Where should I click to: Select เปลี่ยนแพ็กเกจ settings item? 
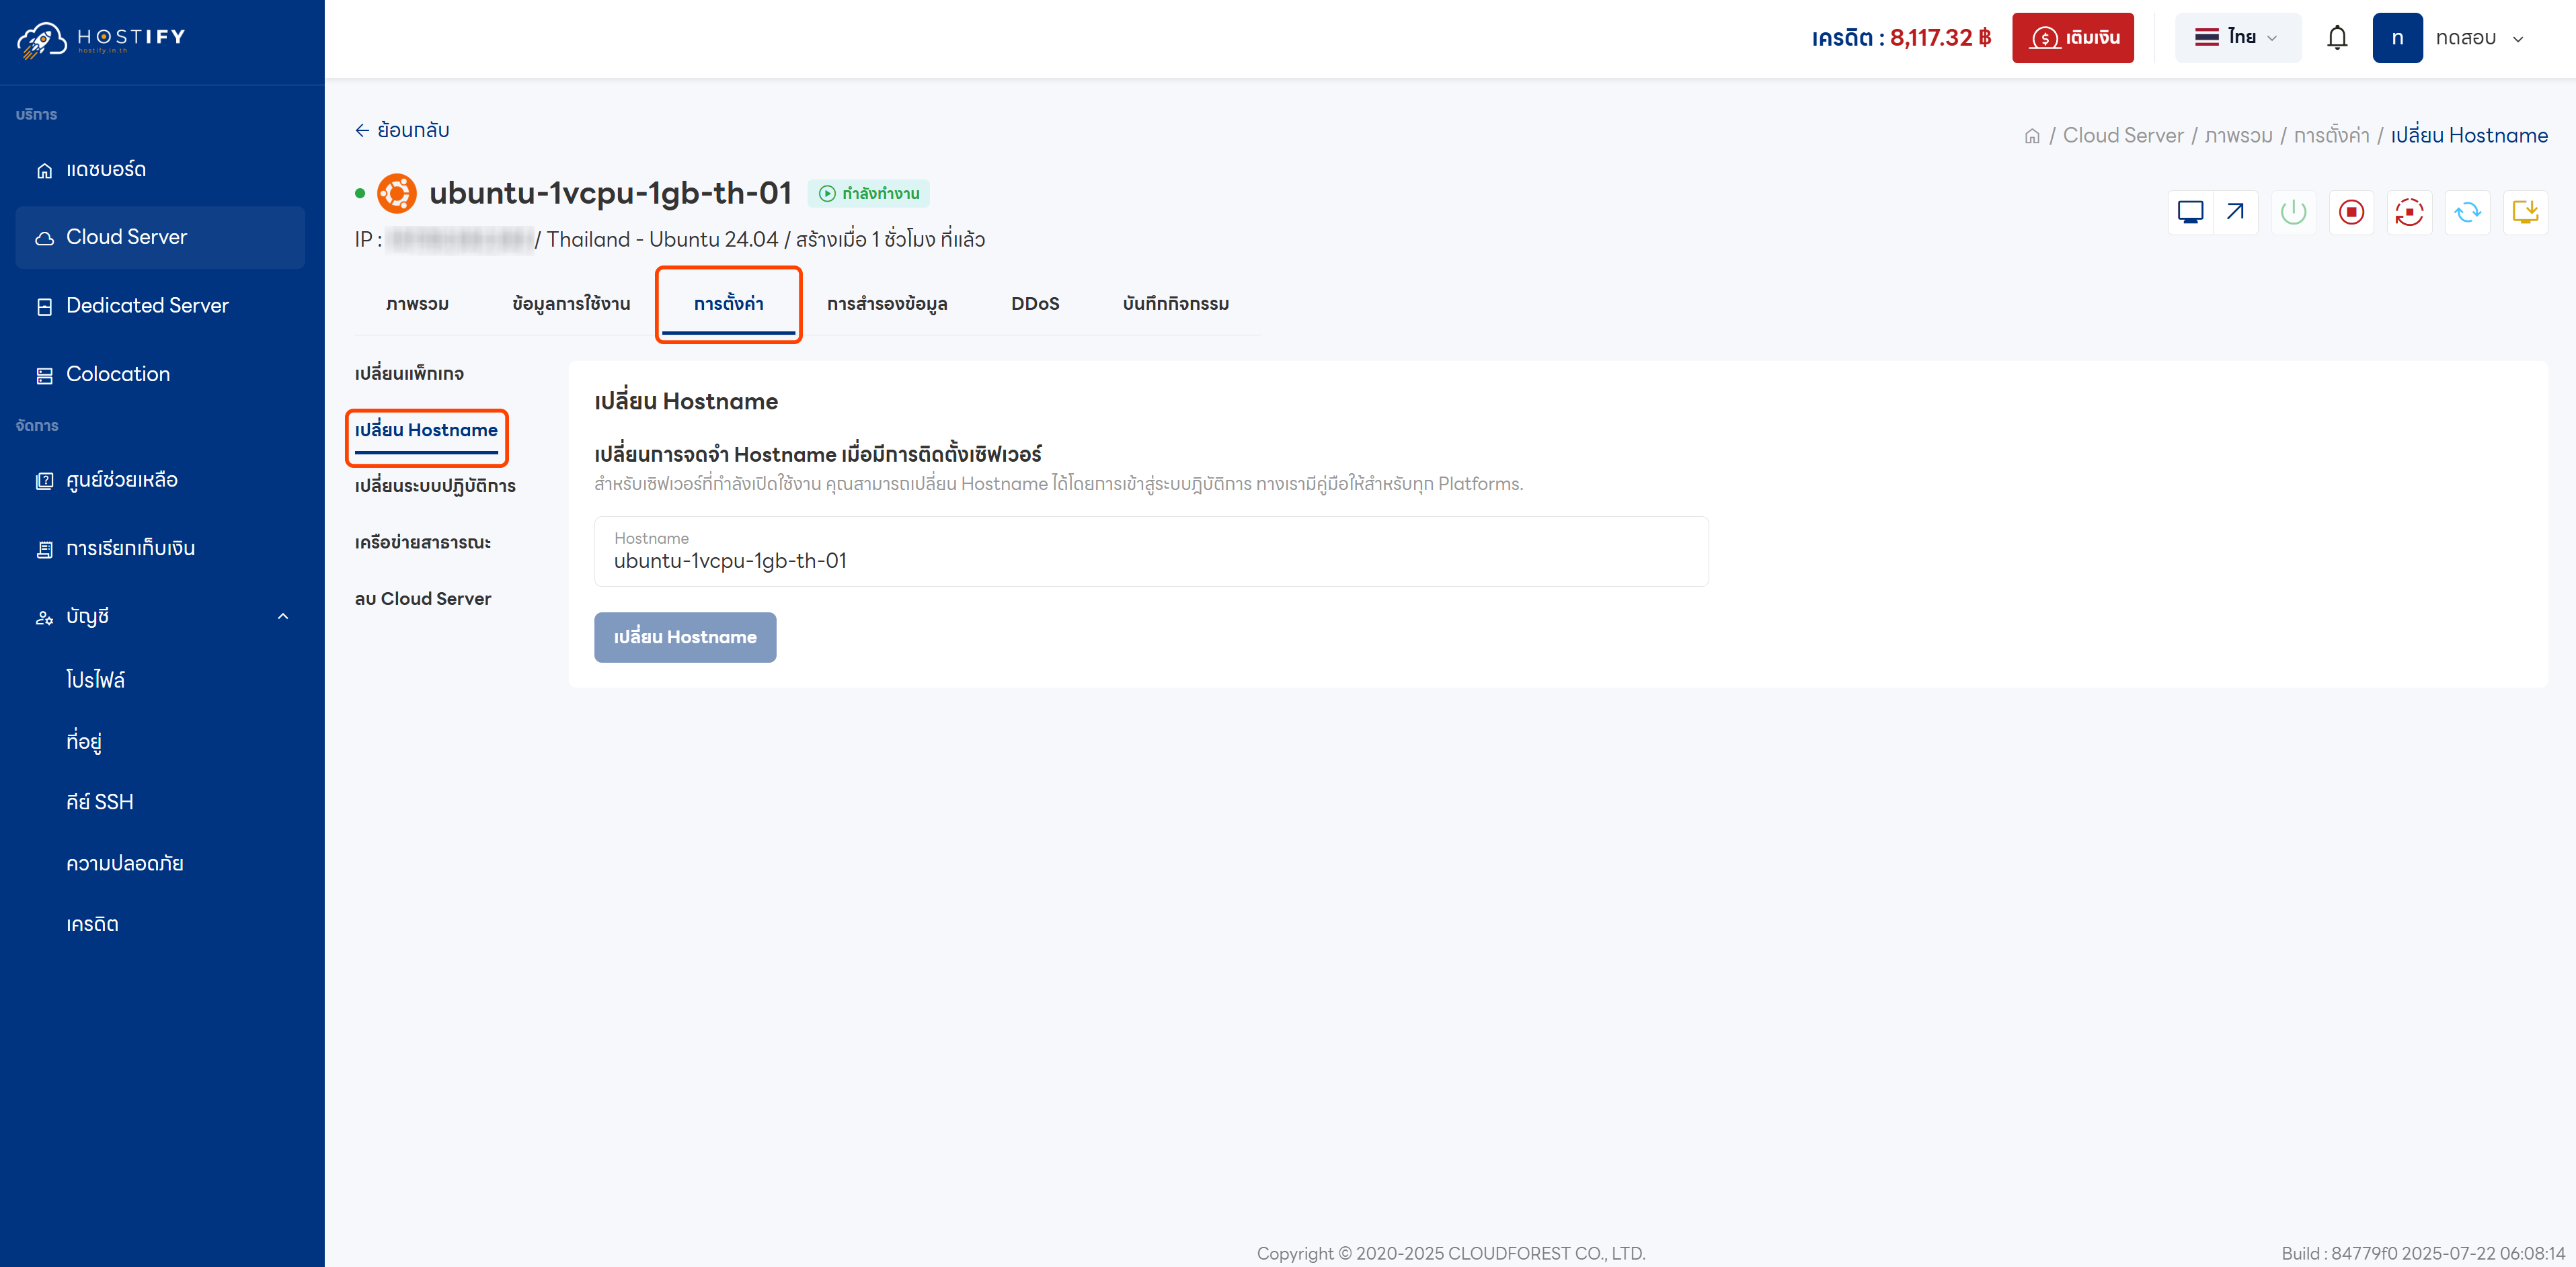point(409,374)
